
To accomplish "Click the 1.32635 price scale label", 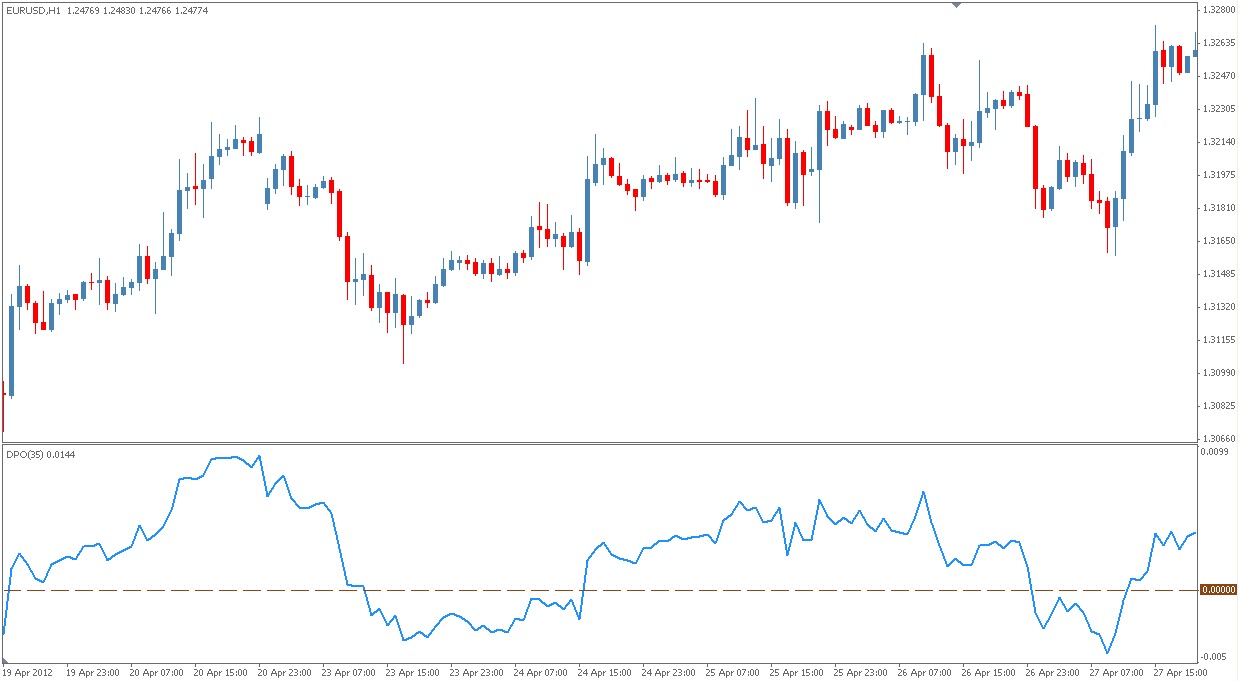I will click(1220, 43).
